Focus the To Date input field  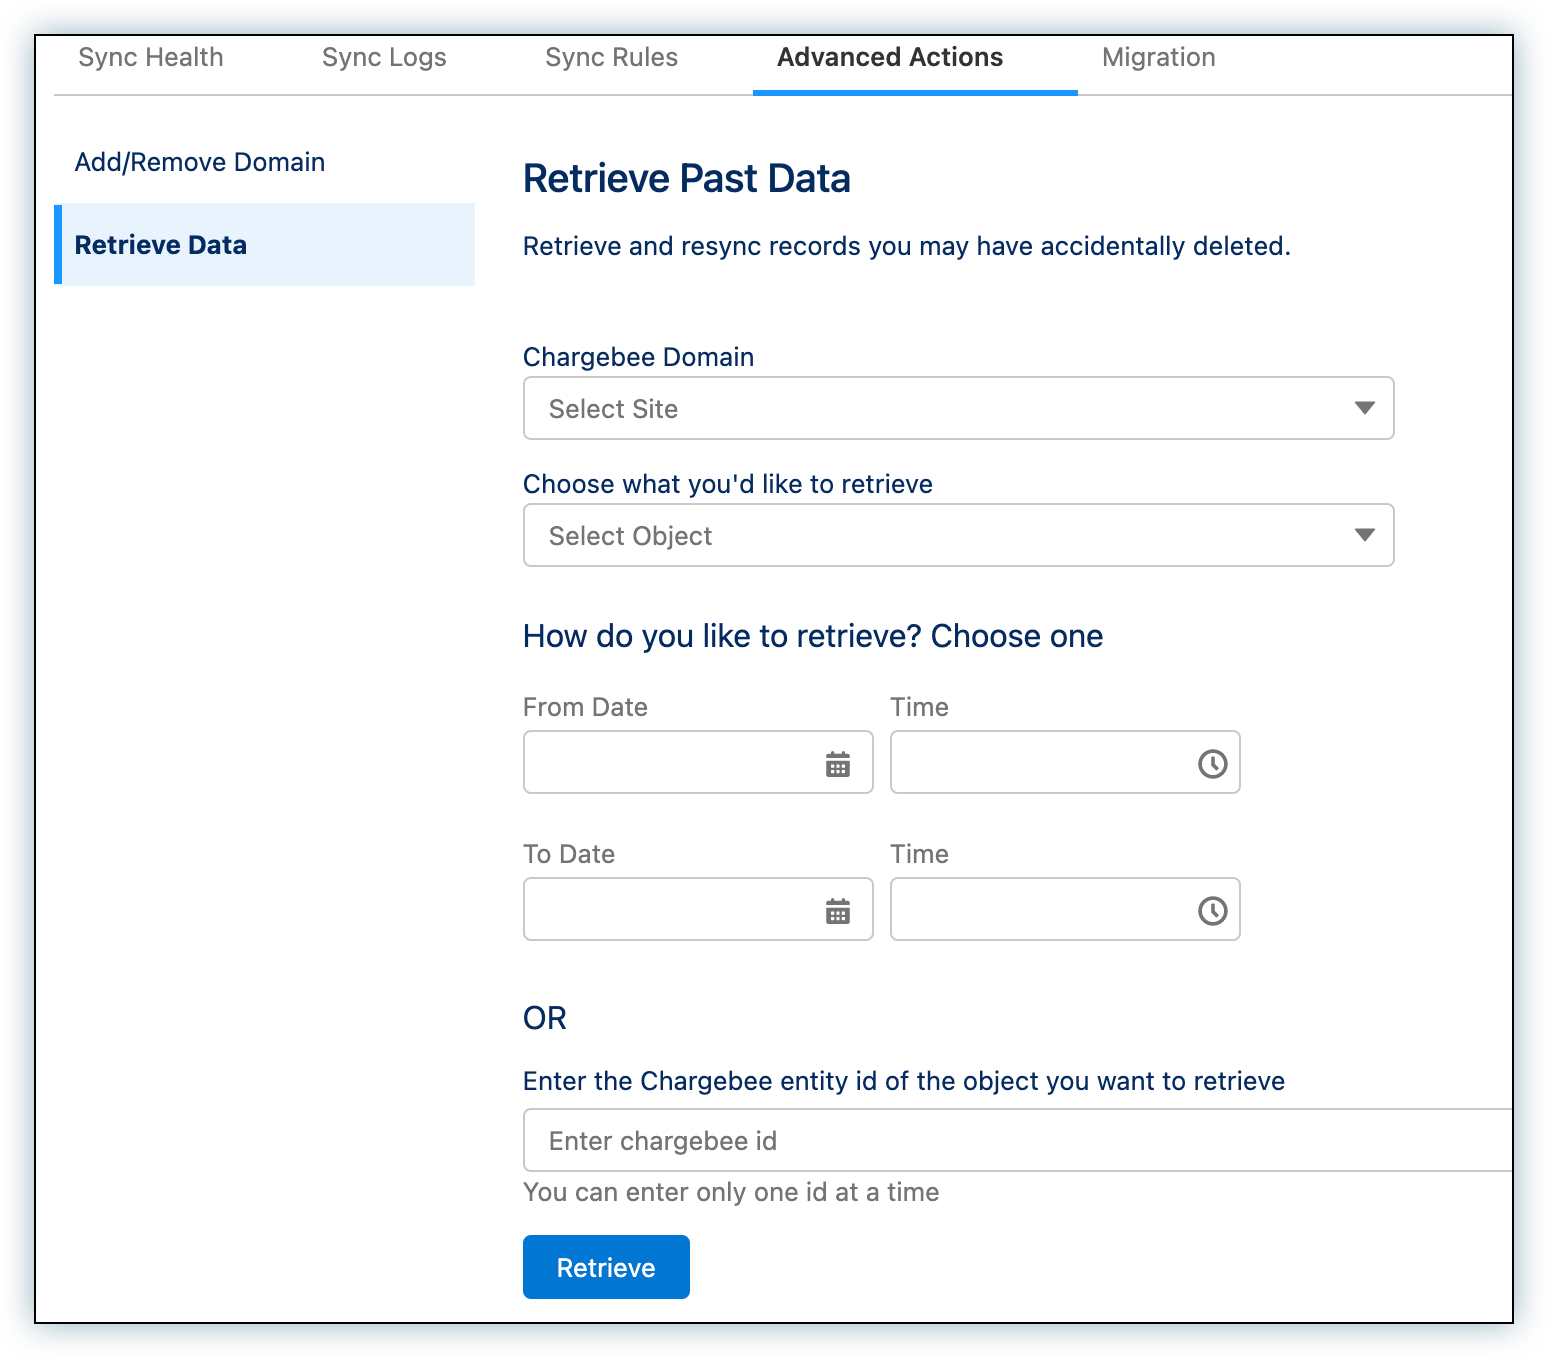(670, 910)
